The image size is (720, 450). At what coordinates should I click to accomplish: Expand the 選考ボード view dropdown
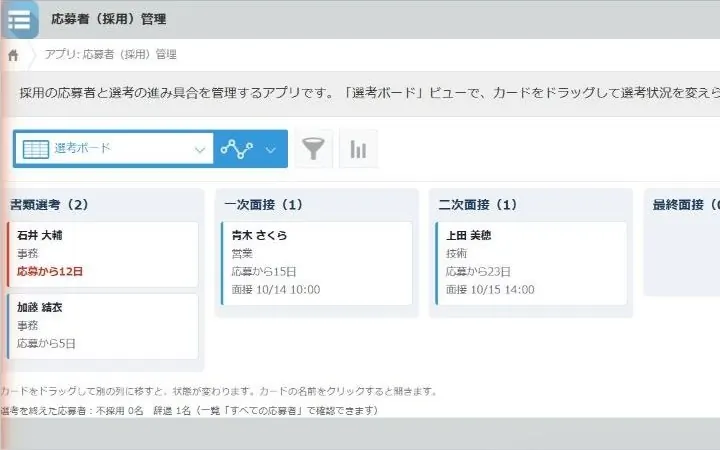coord(199,150)
